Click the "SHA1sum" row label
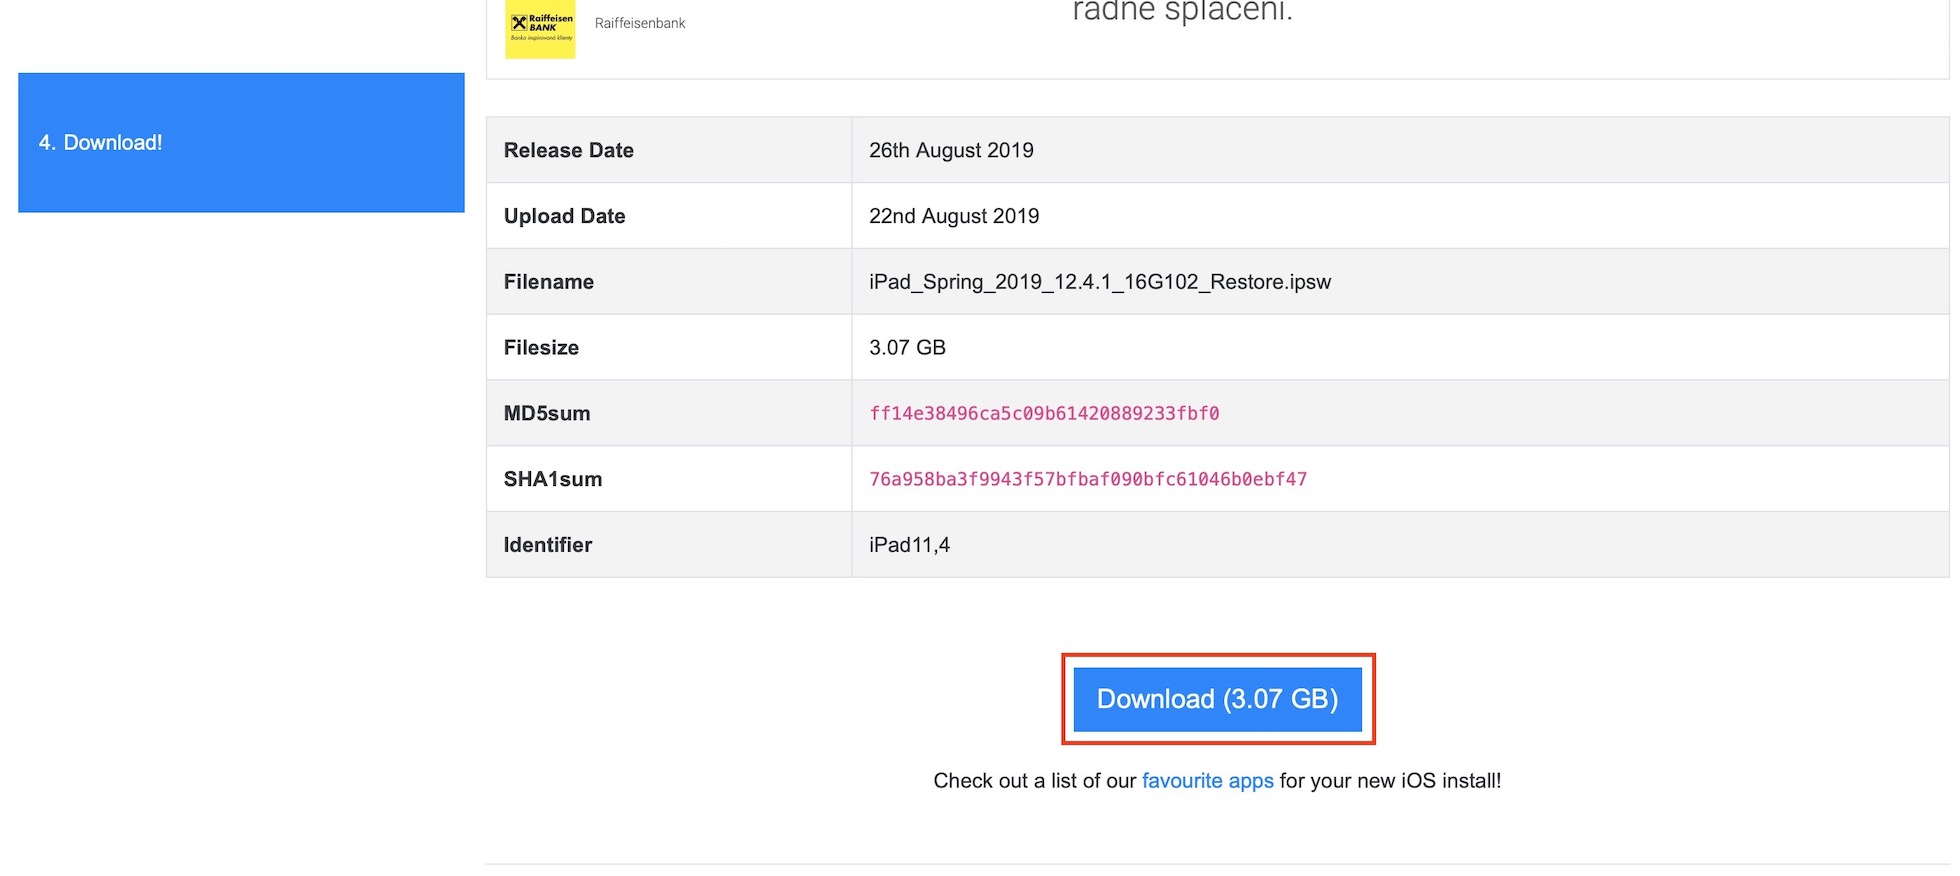 [x=553, y=479]
